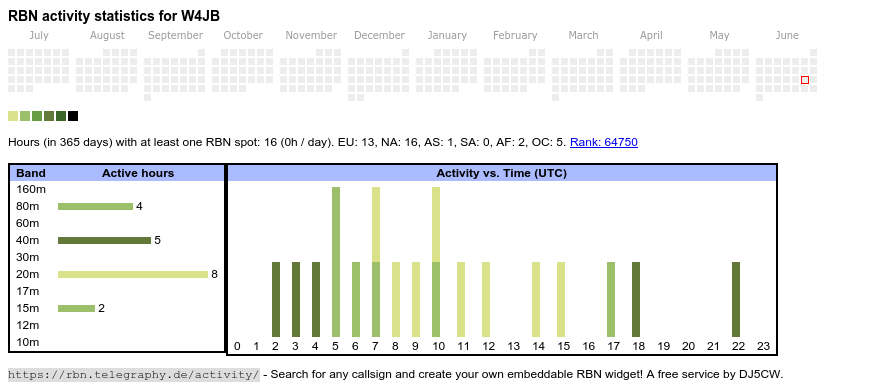Click the 20m band bar showing 8
870x390 pixels.
click(133, 274)
